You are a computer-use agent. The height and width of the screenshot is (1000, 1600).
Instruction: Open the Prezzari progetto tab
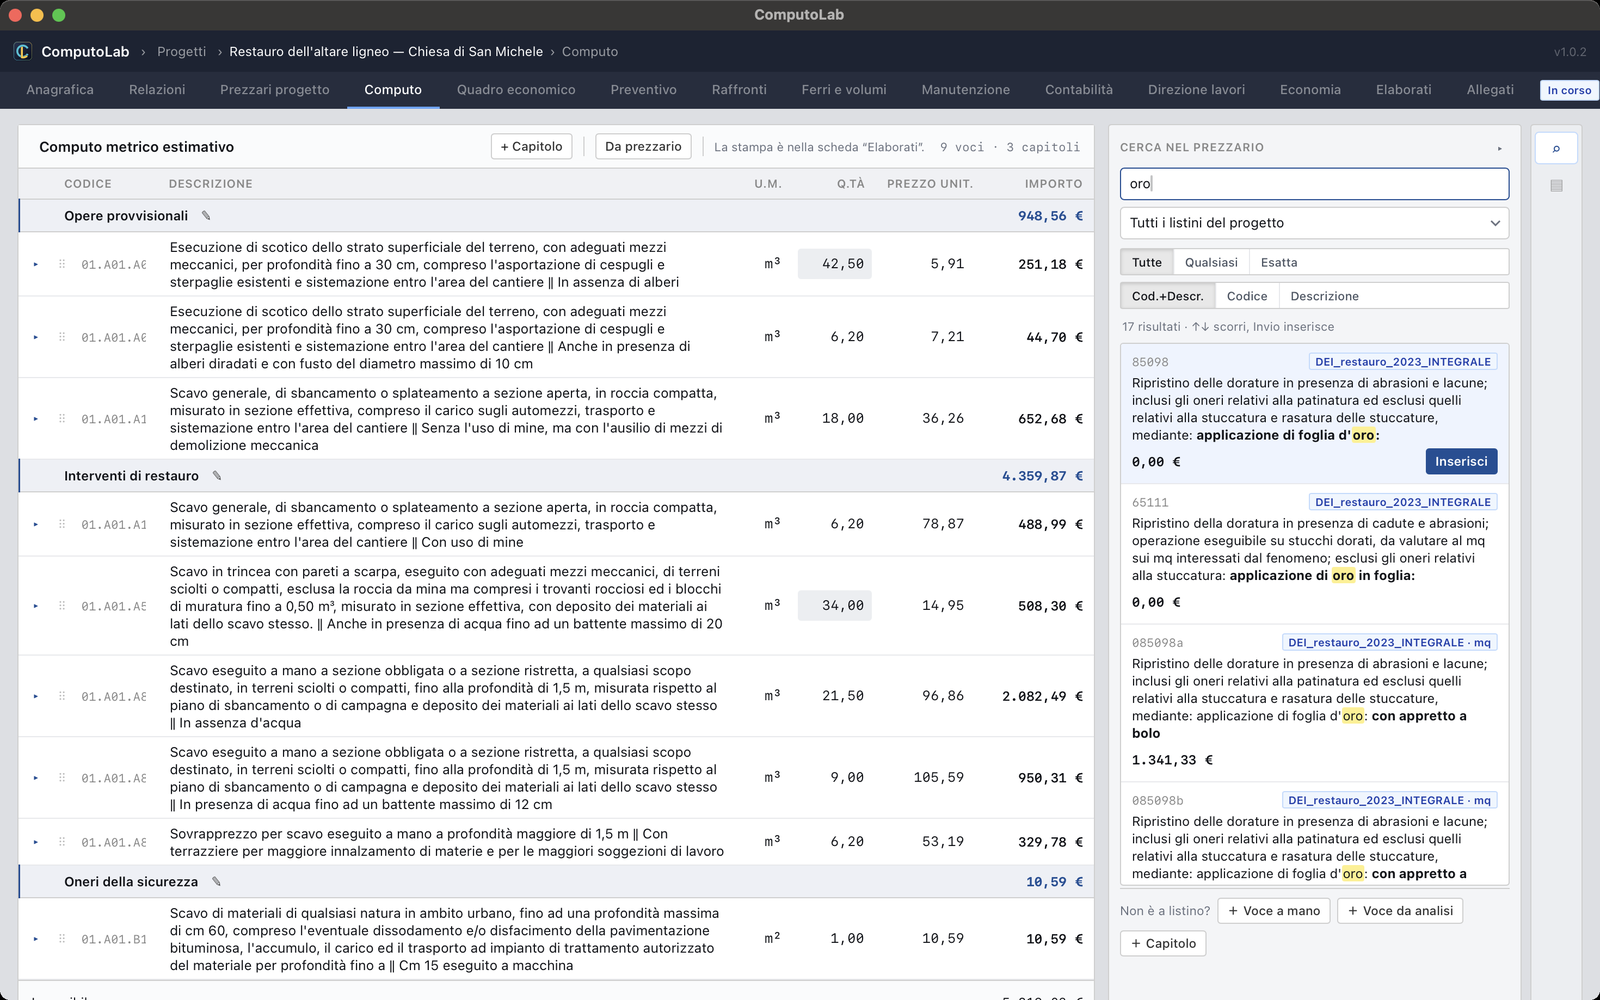(275, 90)
